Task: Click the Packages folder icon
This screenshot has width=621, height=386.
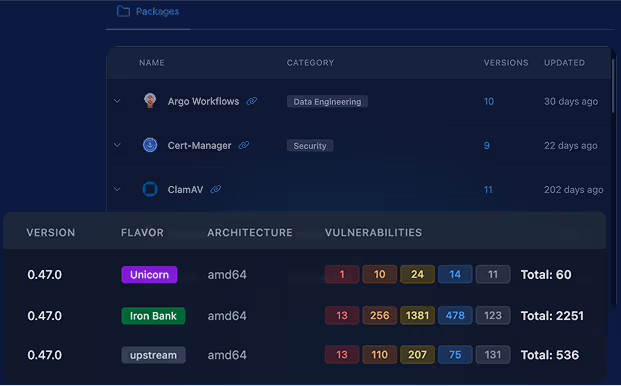Action: (x=123, y=11)
